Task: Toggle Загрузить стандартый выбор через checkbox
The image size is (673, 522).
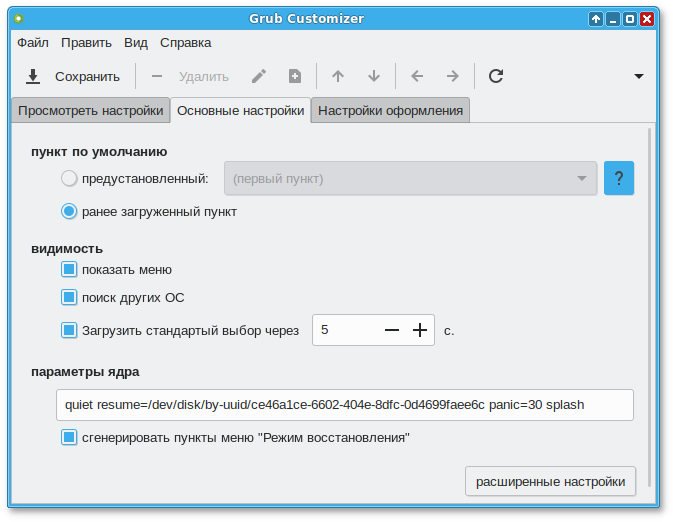Action: 69,330
